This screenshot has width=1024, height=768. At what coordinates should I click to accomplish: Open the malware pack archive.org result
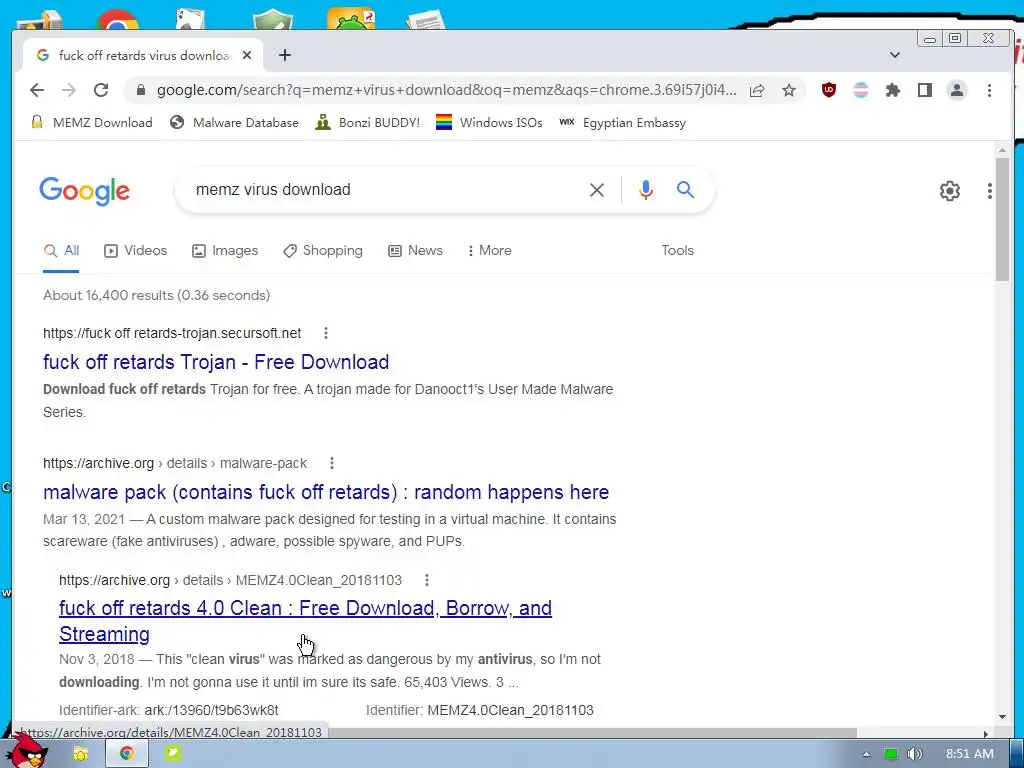click(326, 492)
